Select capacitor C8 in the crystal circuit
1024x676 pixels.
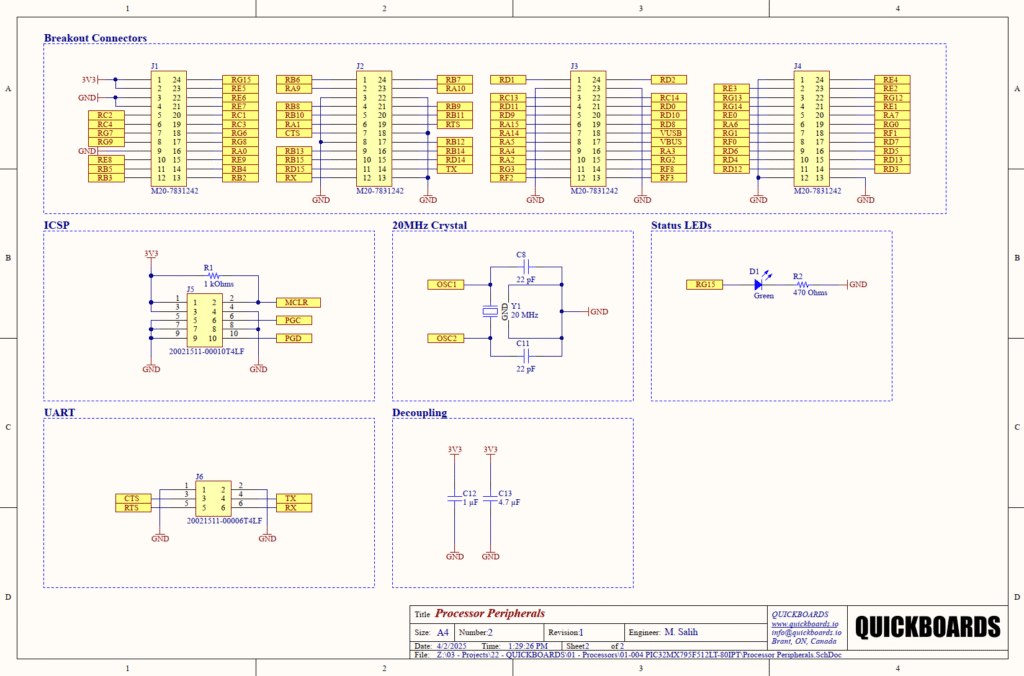[x=524, y=267]
